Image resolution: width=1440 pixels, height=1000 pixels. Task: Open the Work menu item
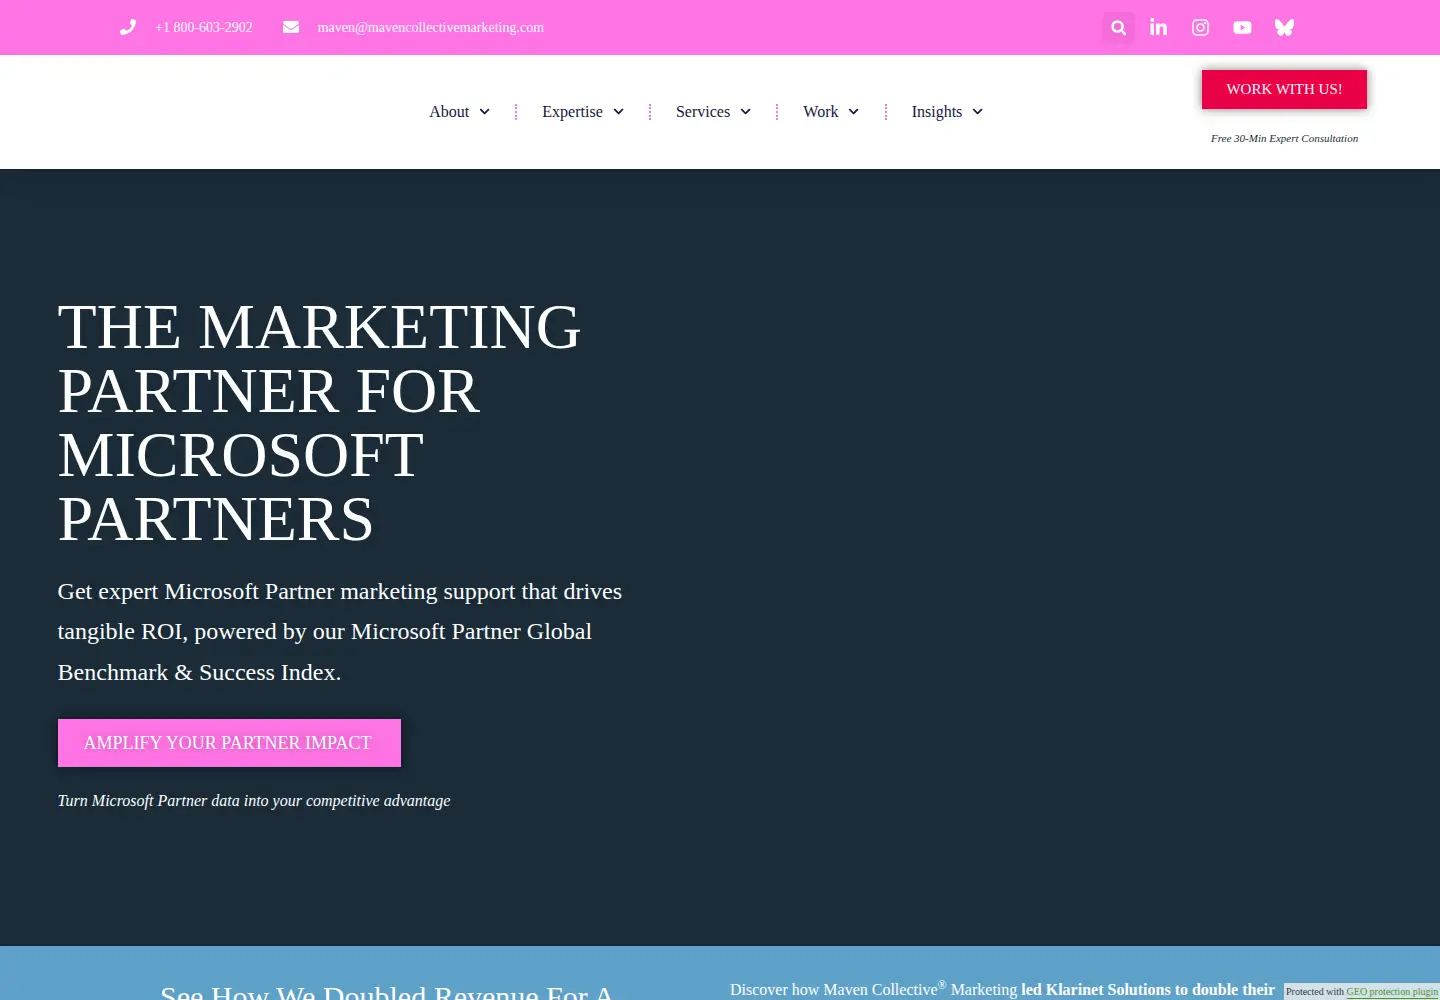click(x=821, y=112)
